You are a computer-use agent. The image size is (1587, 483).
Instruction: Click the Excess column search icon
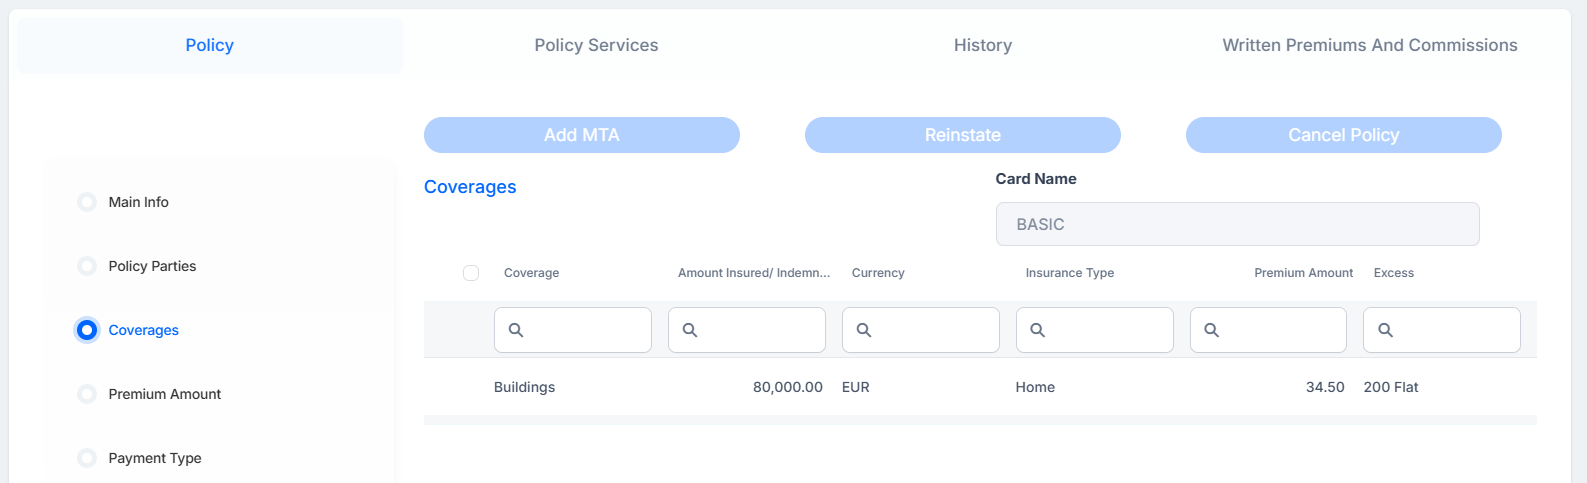(x=1386, y=330)
